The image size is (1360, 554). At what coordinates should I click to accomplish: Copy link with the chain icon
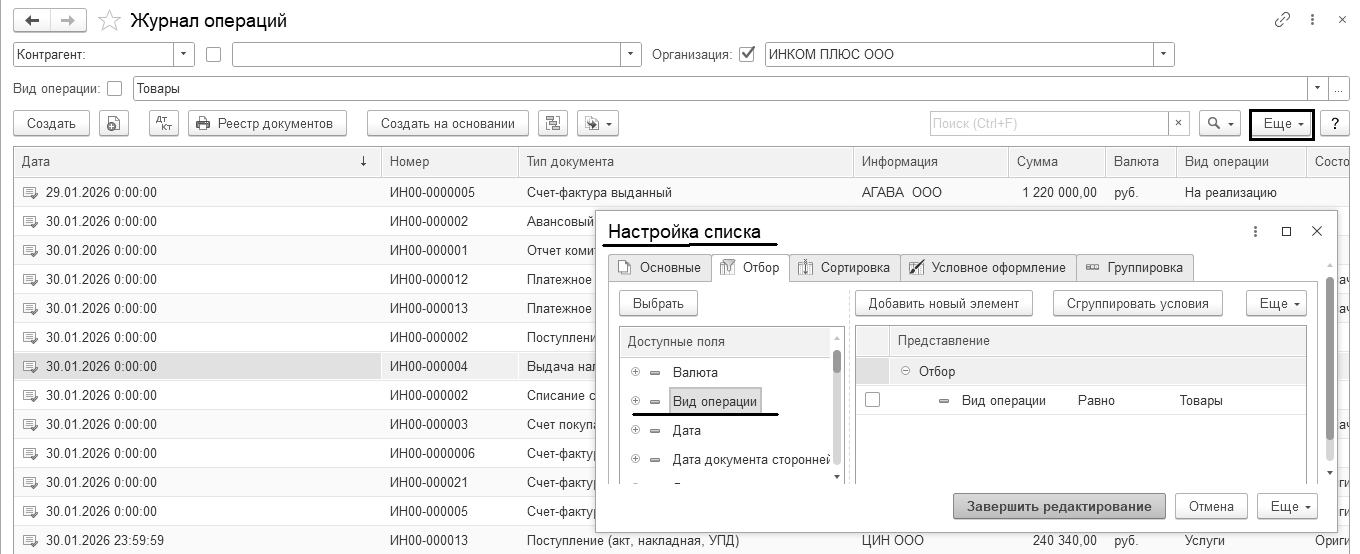click(1282, 20)
